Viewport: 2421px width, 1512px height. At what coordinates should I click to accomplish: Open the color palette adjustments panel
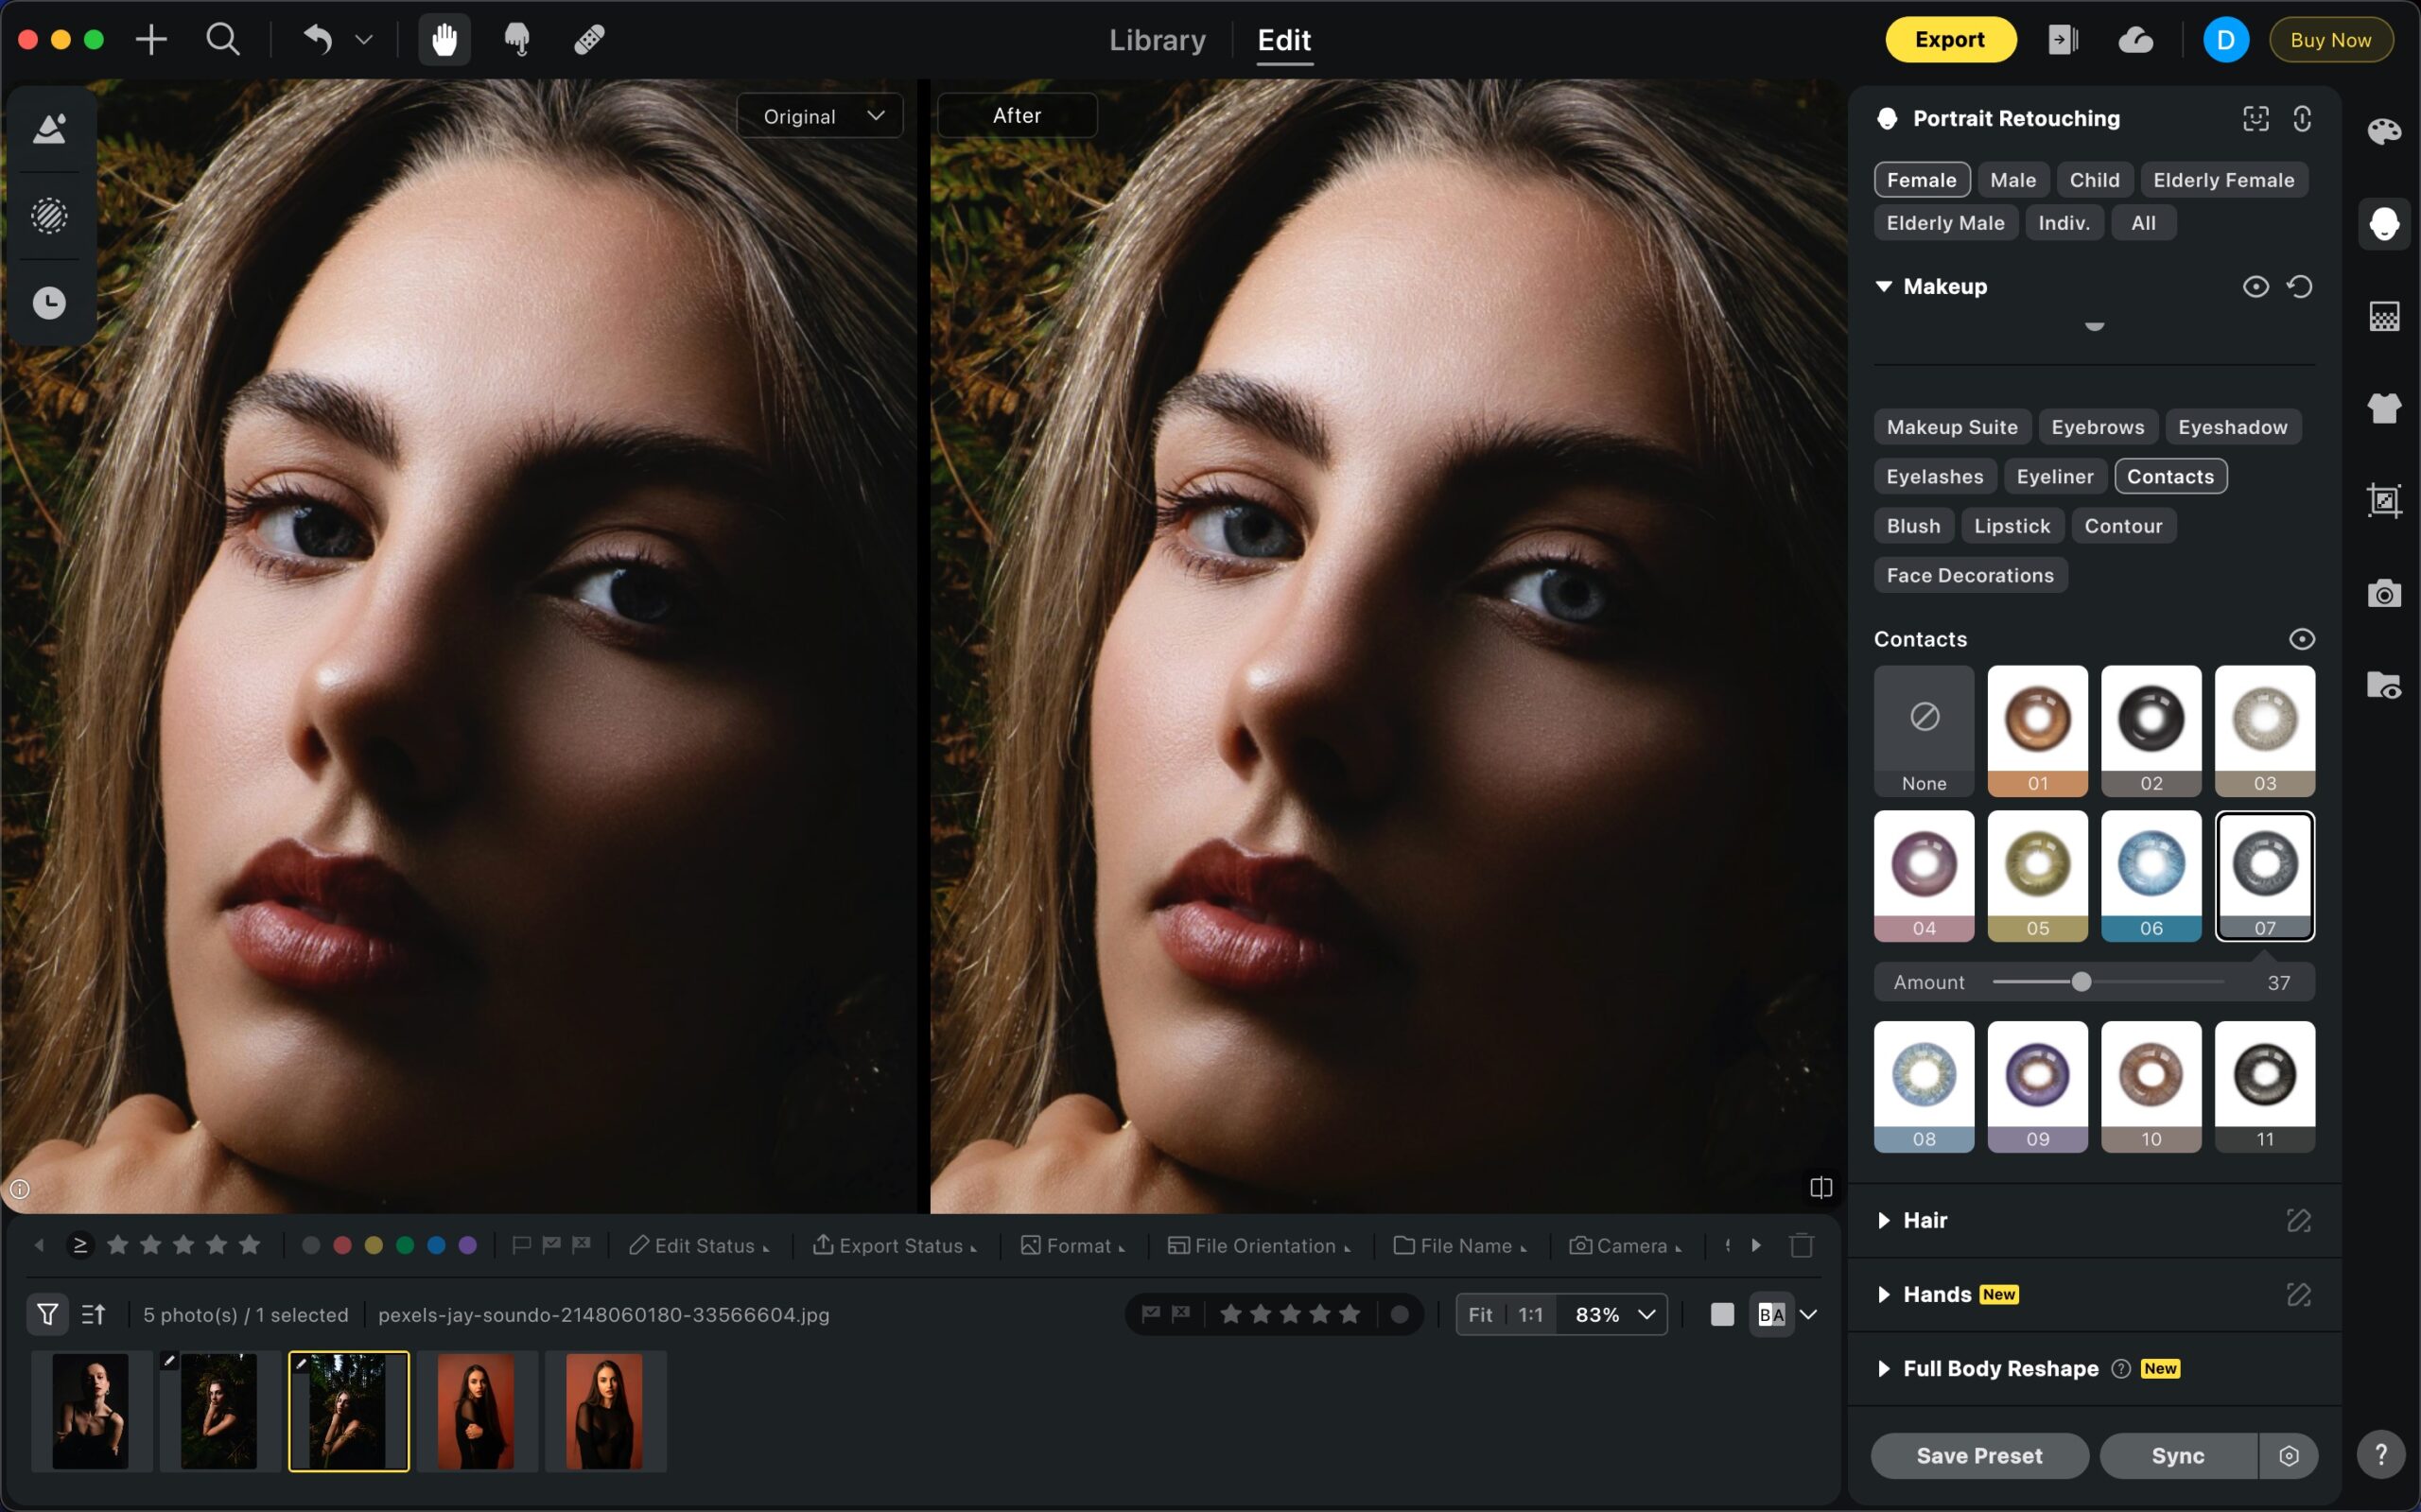click(x=2384, y=131)
